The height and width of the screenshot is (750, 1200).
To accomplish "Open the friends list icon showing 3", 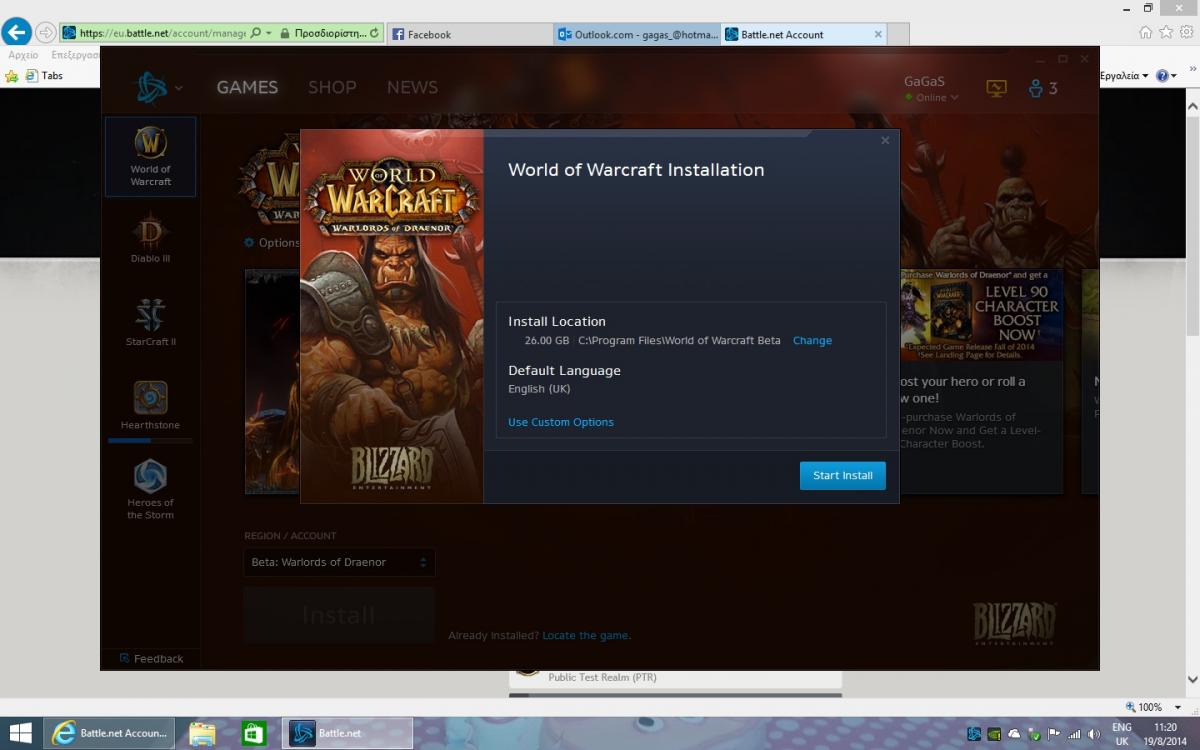I will coord(1043,88).
